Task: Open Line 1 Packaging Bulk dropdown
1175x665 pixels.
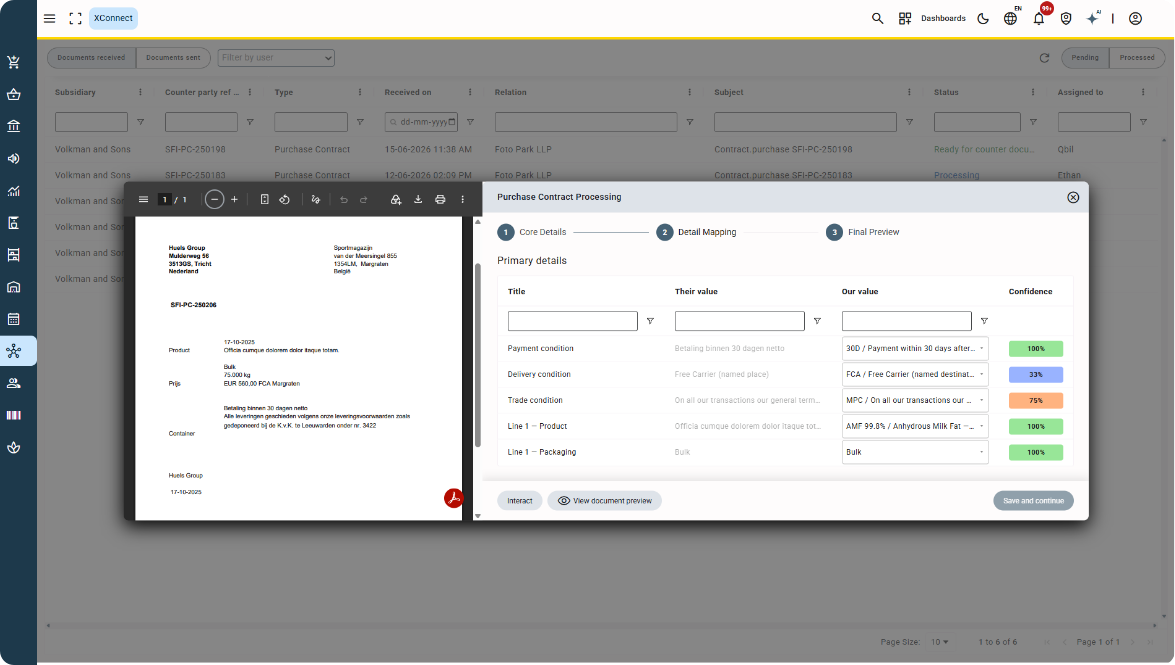Action: (x=915, y=452)
